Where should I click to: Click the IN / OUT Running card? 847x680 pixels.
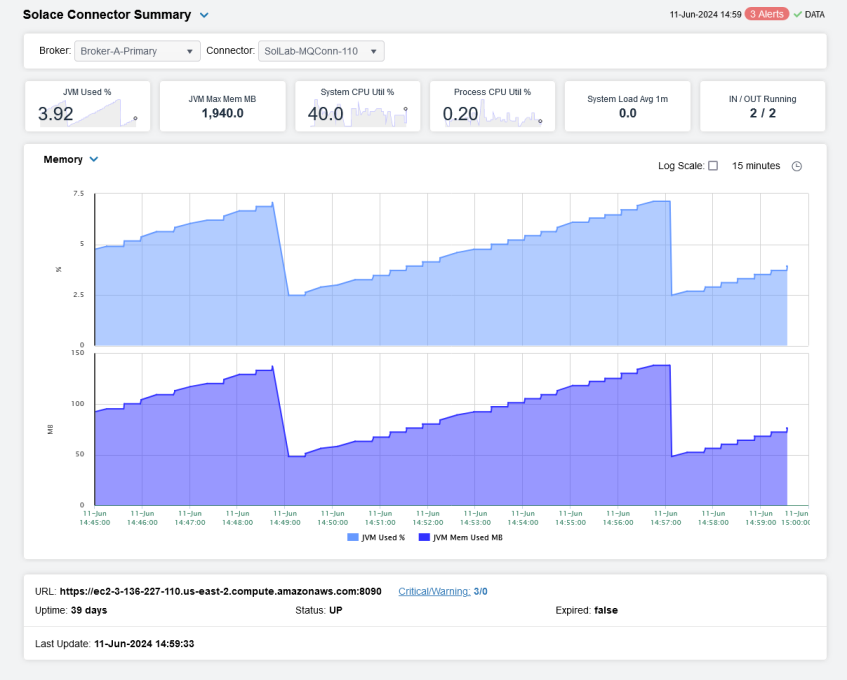(762, 106)
